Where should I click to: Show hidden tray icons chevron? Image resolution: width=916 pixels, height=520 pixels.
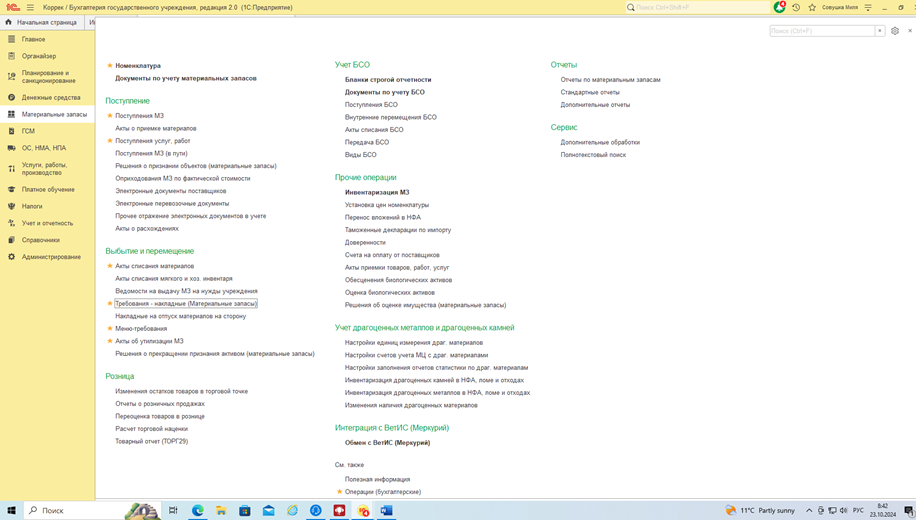pyautogui.click(x=809, y=511)
